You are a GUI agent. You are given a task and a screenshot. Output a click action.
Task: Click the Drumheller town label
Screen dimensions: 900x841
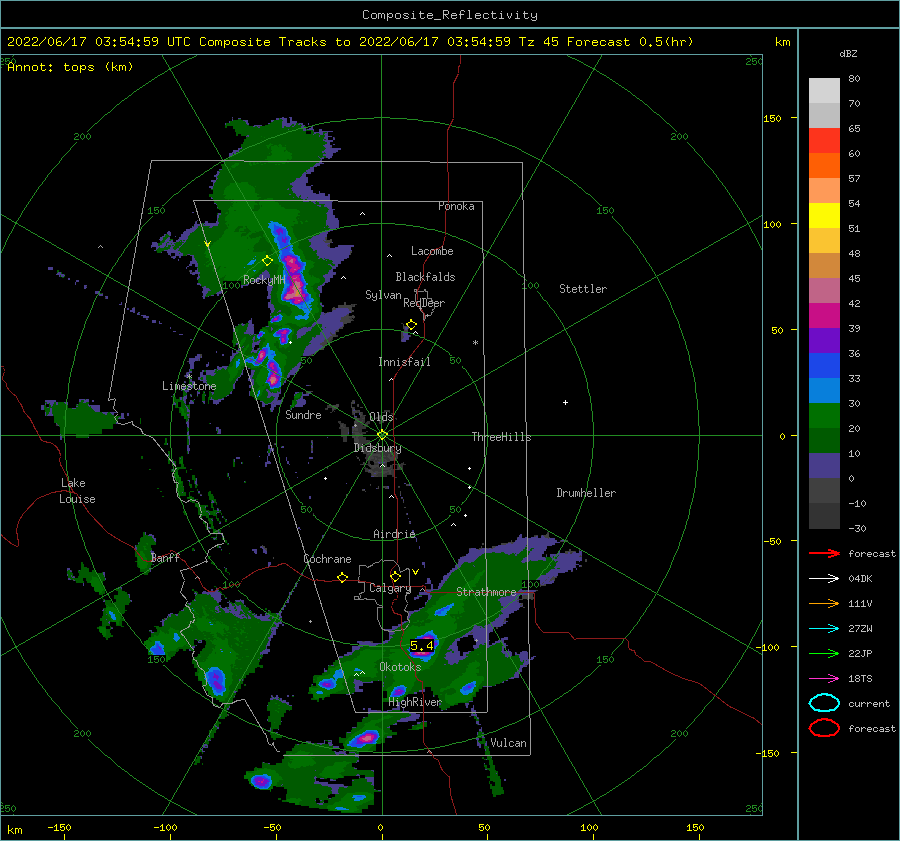click(586, 493)
